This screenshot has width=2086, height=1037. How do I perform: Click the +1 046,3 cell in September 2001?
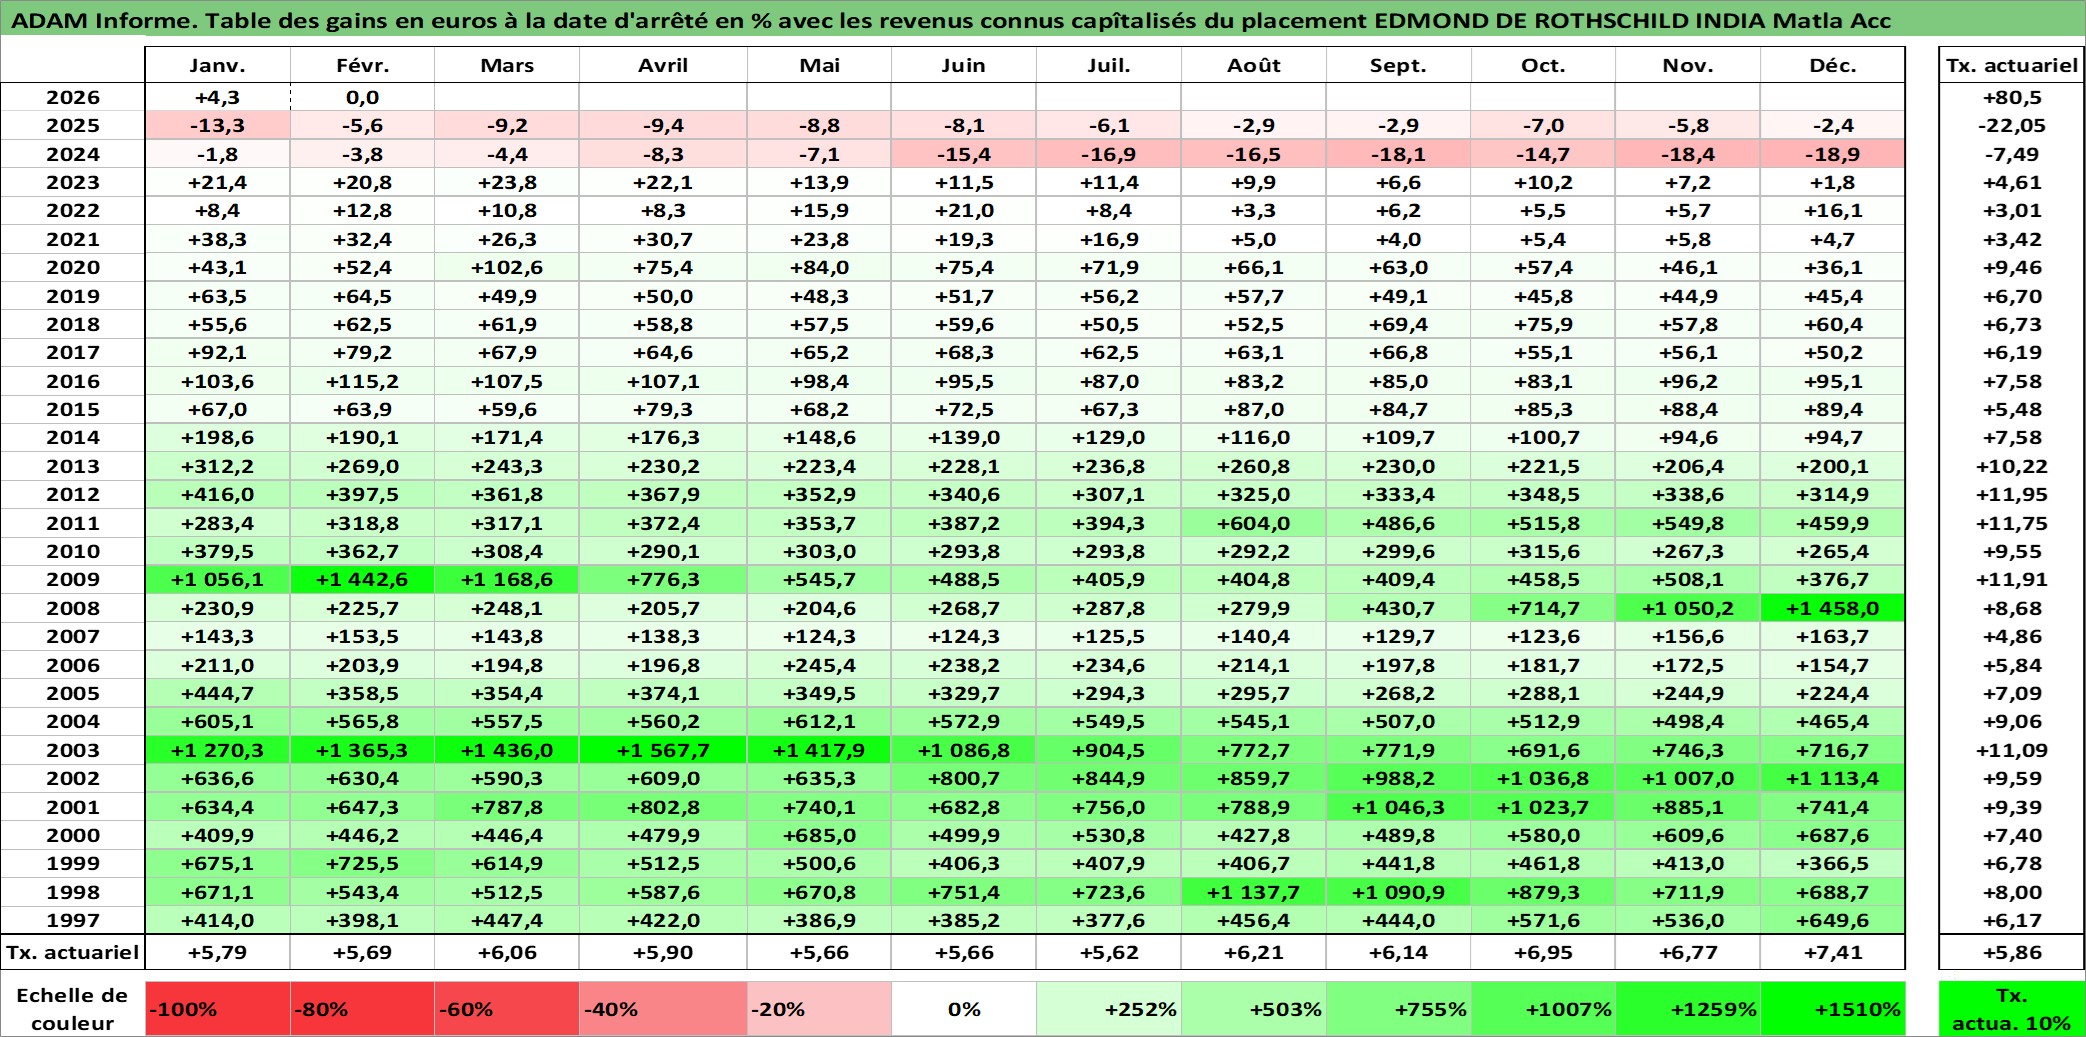[1398, 807]
